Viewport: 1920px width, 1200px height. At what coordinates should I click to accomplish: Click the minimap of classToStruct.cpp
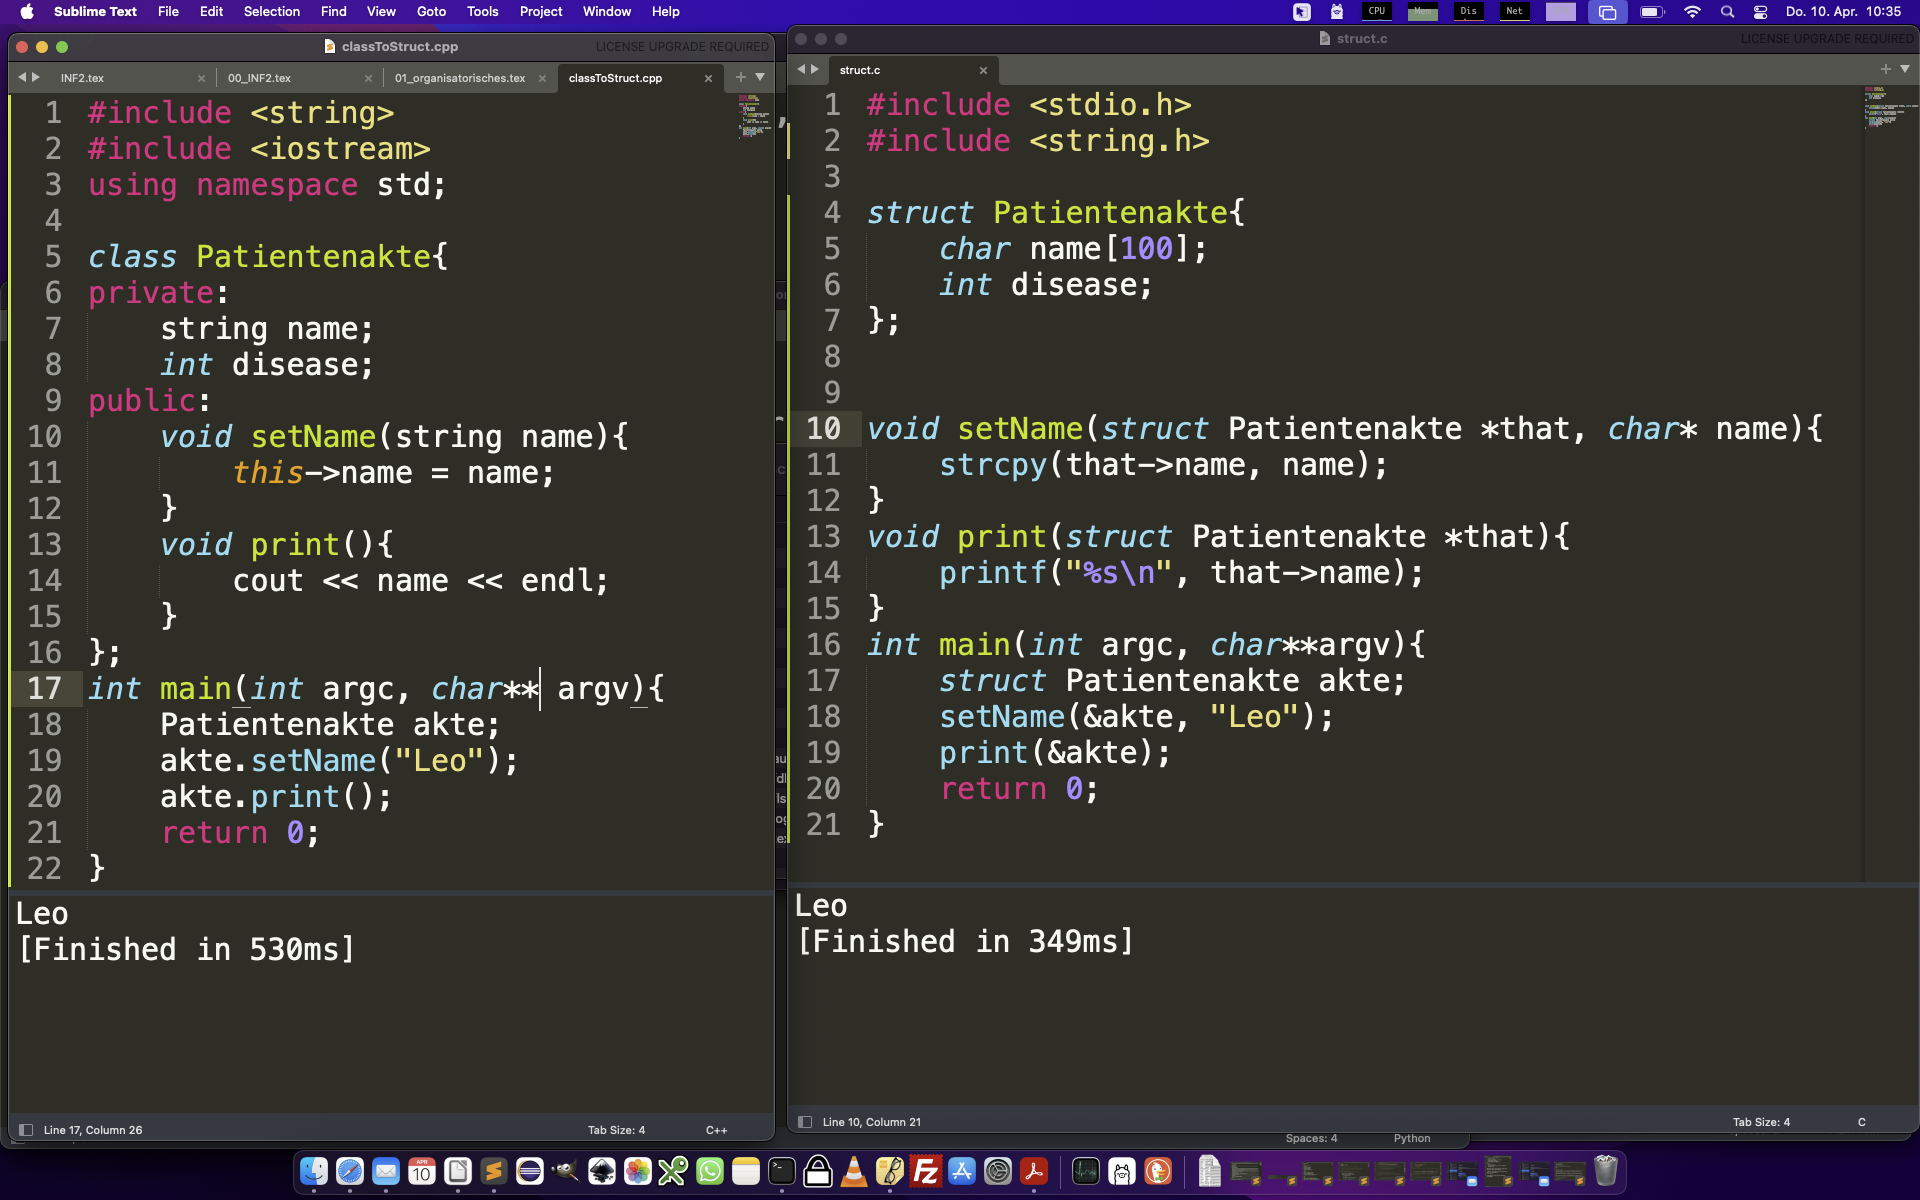753,117
